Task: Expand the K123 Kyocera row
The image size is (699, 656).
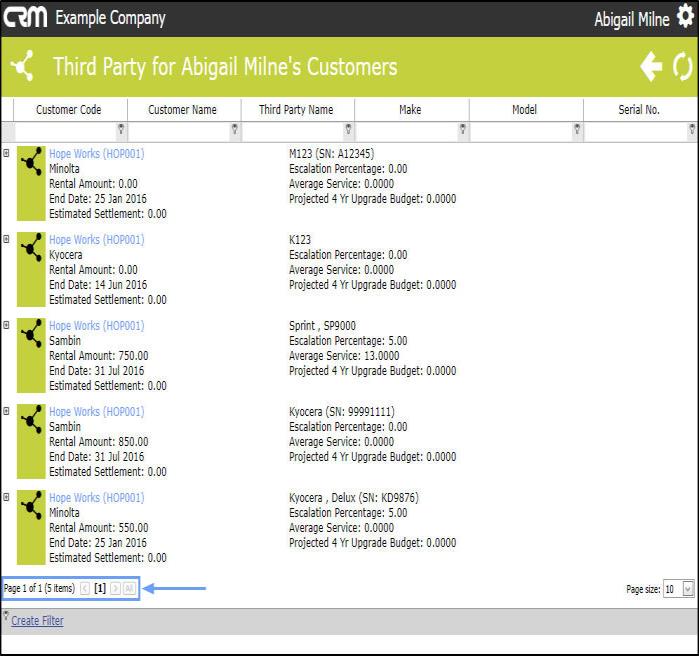Action: [6, 239]
